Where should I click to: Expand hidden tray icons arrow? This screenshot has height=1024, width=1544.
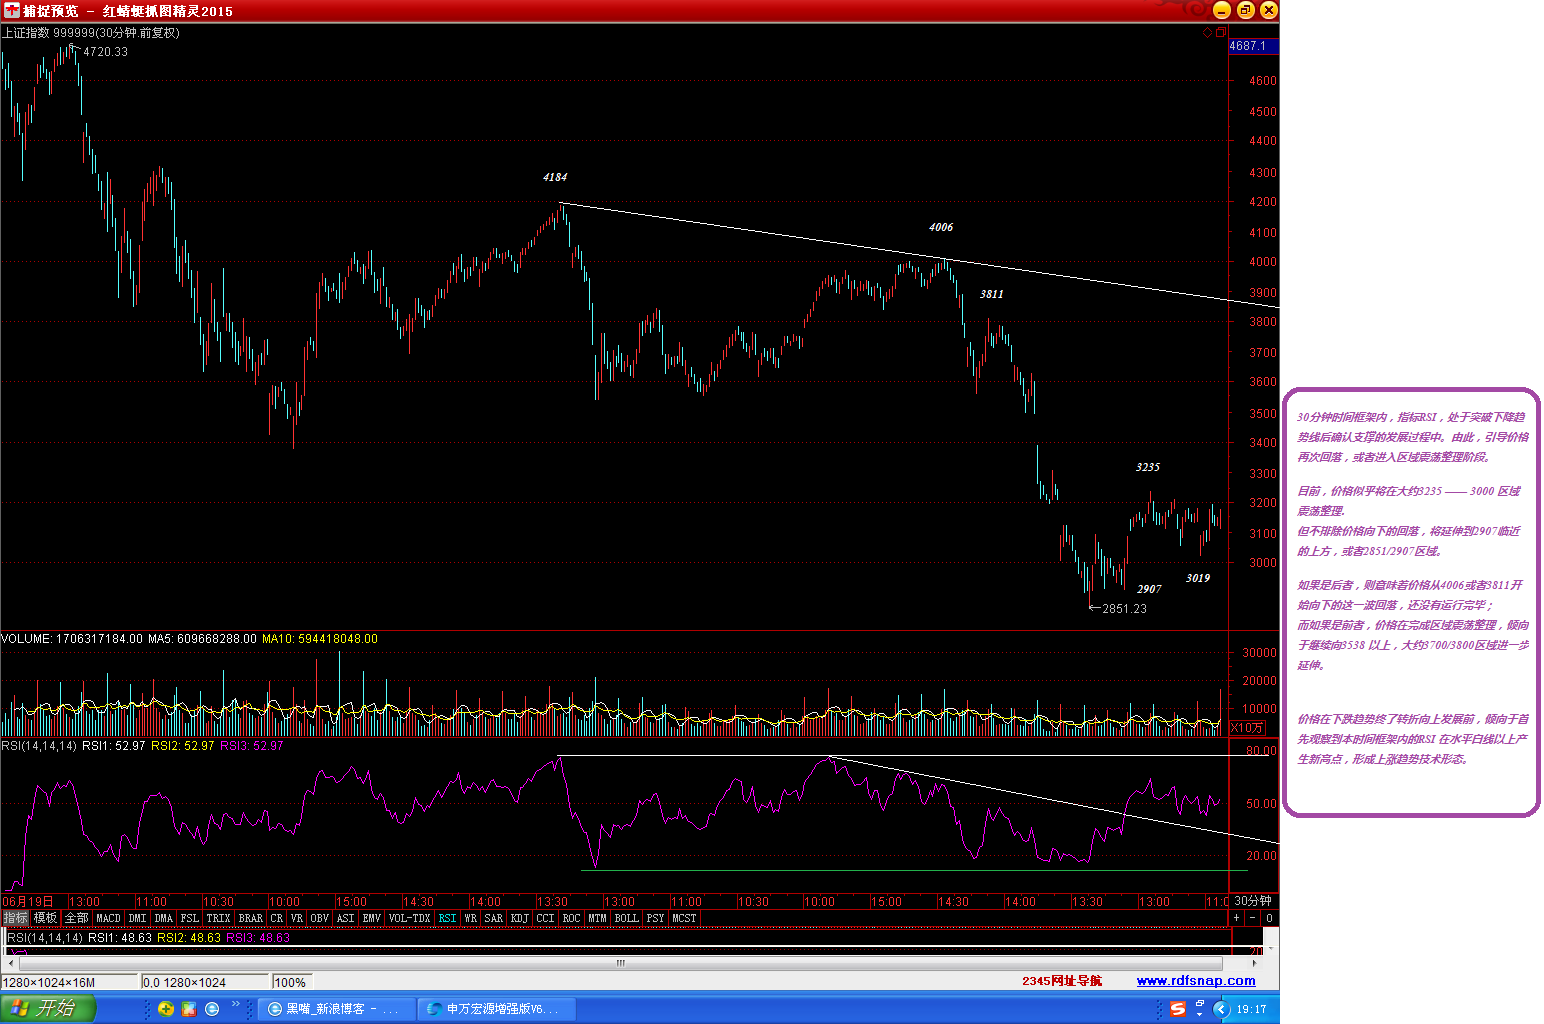click(x=1221, y=1009)
